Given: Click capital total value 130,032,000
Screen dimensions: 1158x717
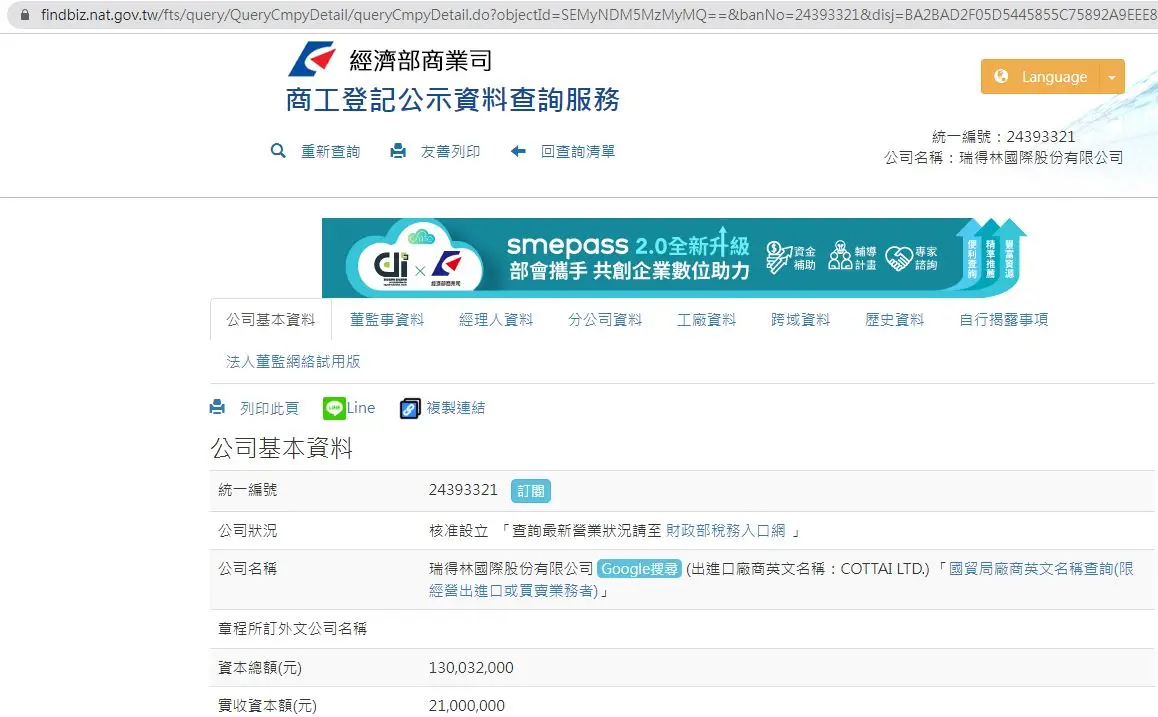Looking at the screenshot, I should 471,668.
